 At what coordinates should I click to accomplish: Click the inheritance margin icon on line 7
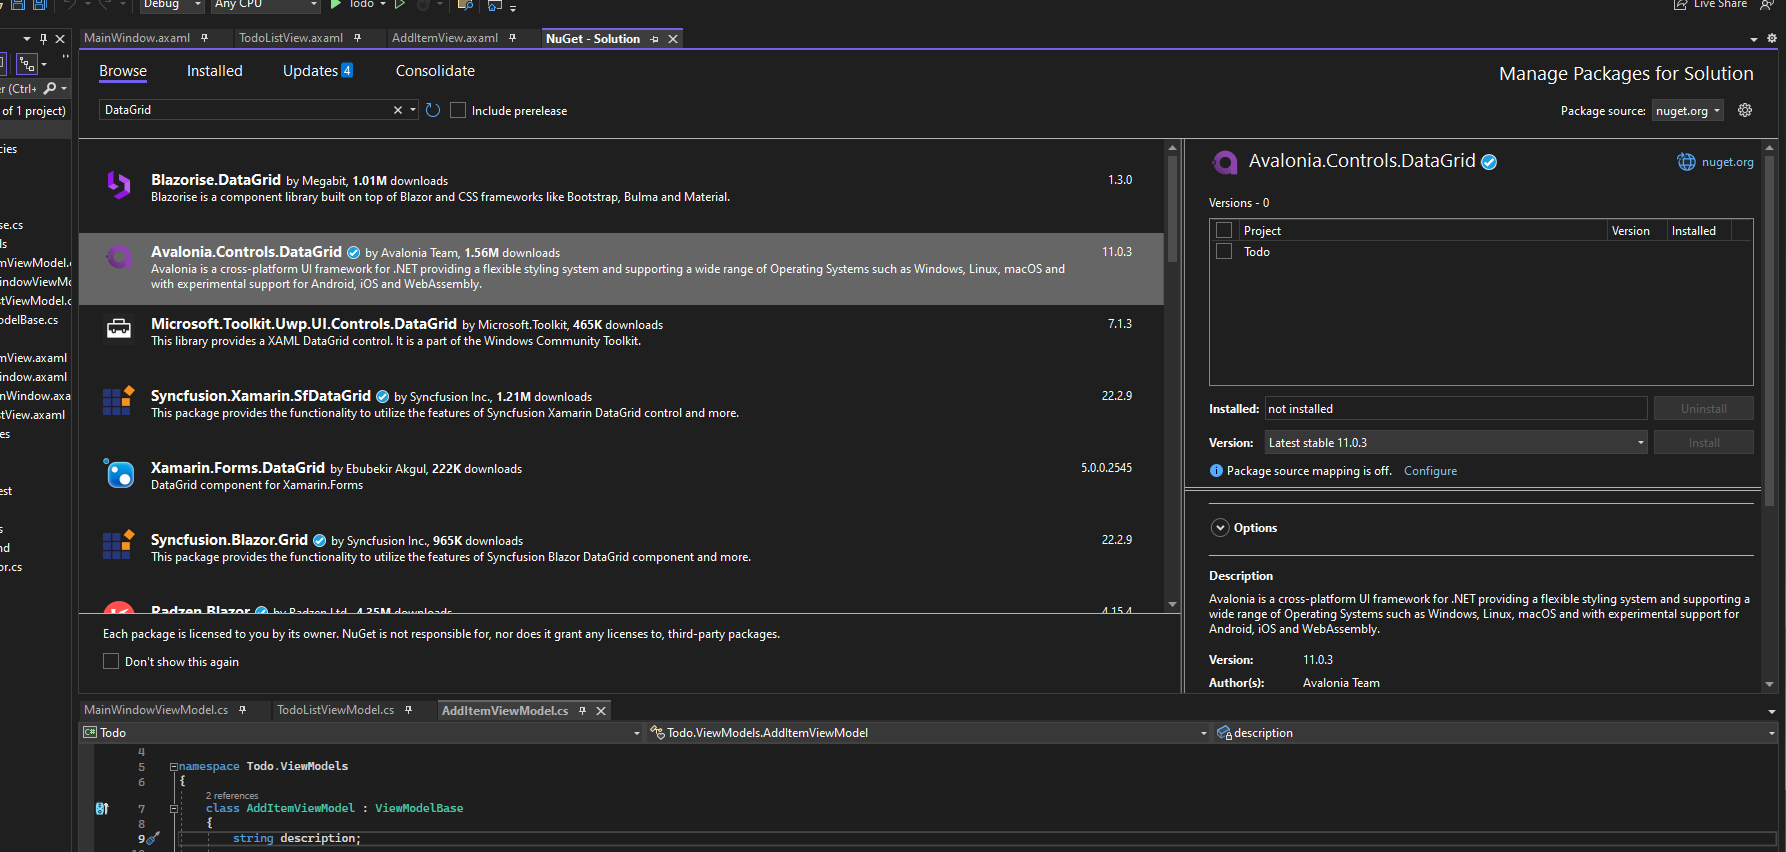click(x=102, y=808)
